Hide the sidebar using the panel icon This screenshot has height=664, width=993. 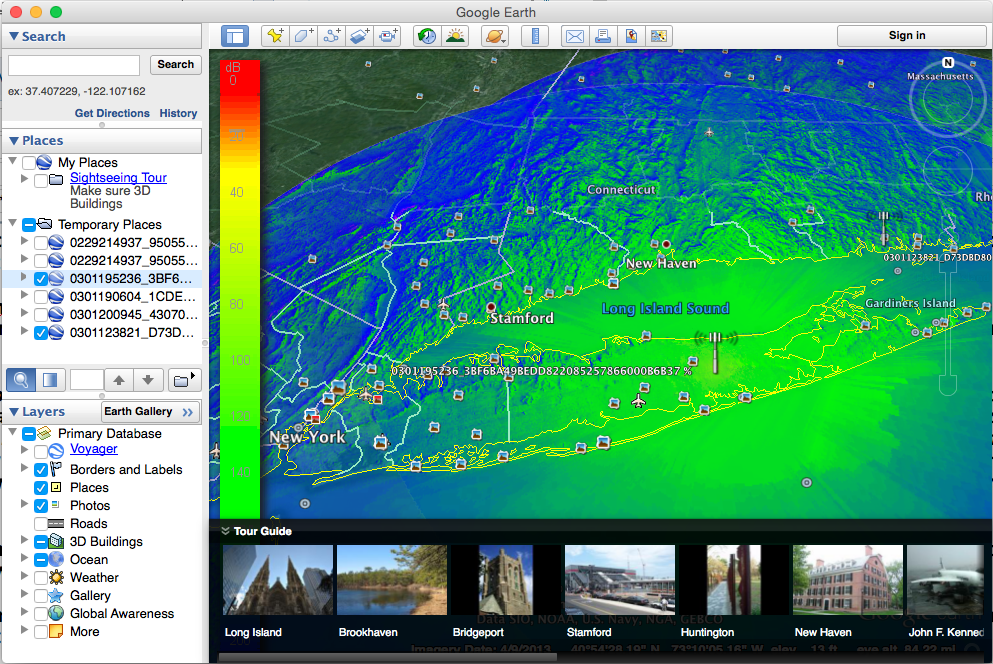(234, 35)
